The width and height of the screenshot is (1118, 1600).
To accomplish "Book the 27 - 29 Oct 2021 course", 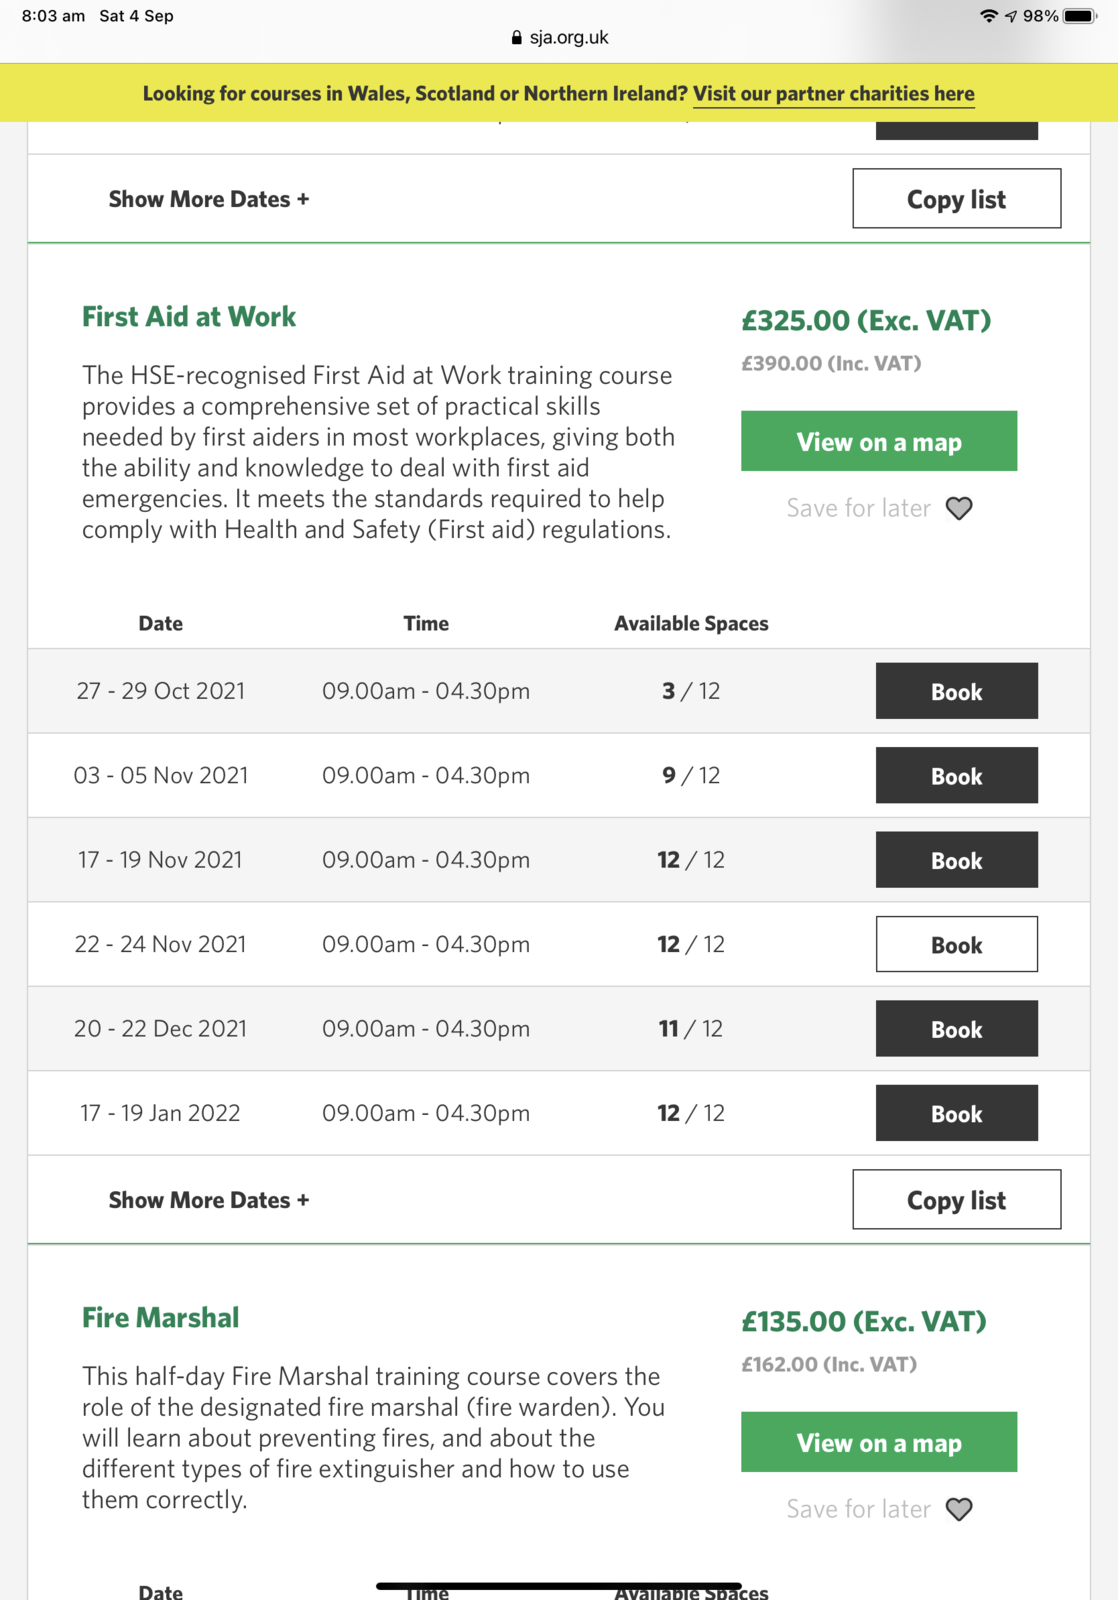I will (x=956, y=691).
